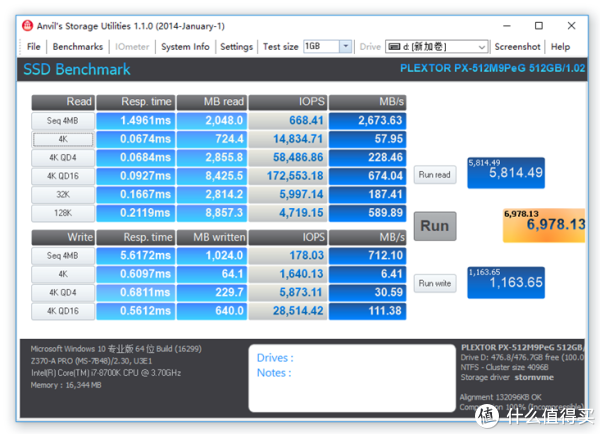Click the read 4K QD16 test button
The image size is (600, 434).
click(x=63, y=176)
